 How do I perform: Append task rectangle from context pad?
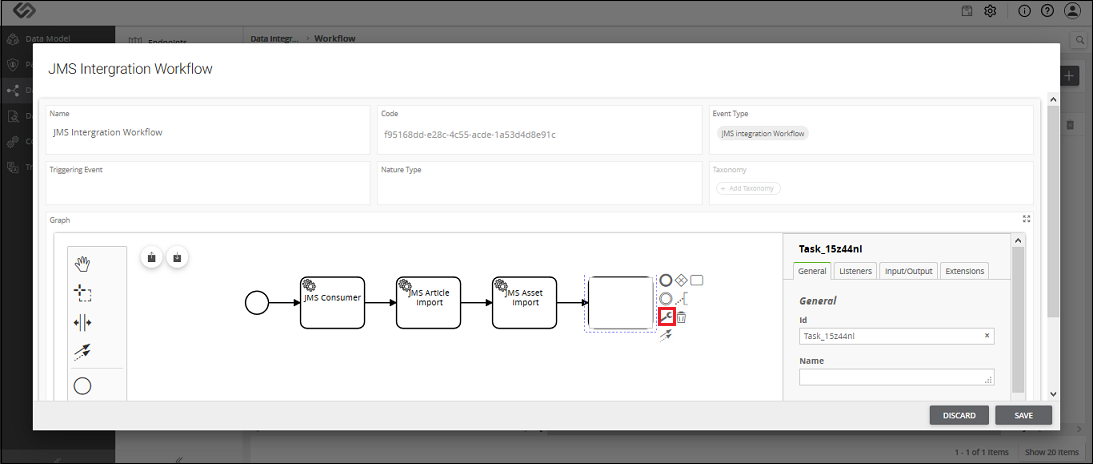[x=696, y=281]
